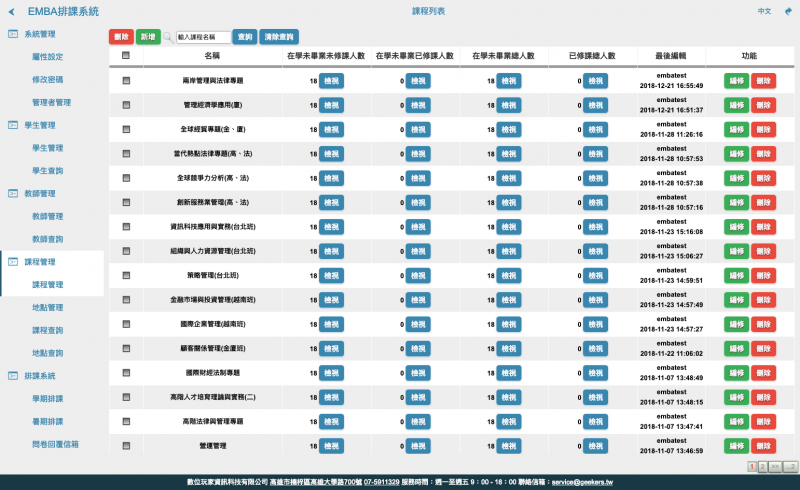Image resolution: width=800 pixels, height=490 pixels.
Task: Click the 清除查詢 button
Action: pos(279,37)
